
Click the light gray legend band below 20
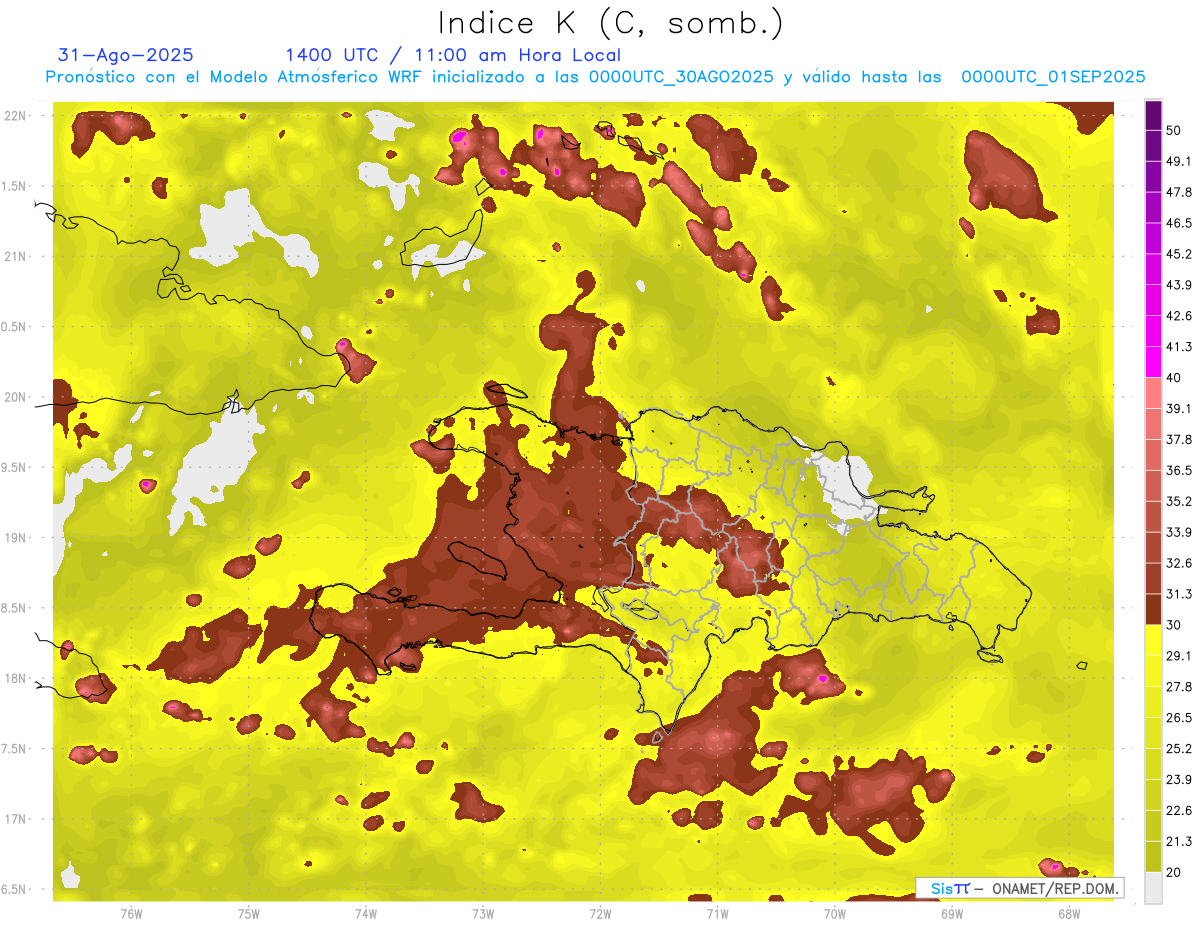tap(1153, 888)
